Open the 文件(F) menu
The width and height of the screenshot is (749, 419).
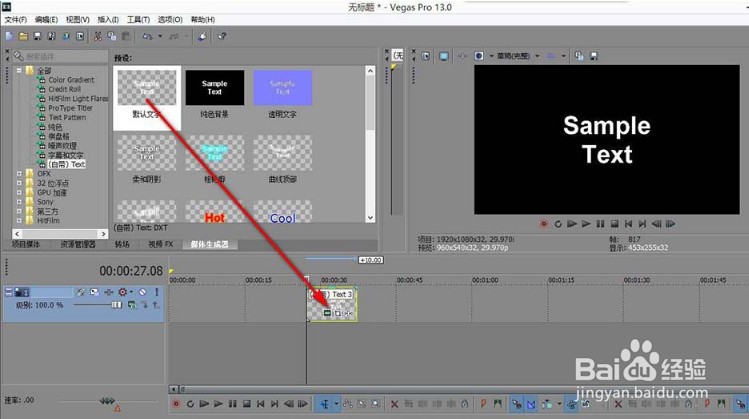pyautogui.click(x=16, y=20)
